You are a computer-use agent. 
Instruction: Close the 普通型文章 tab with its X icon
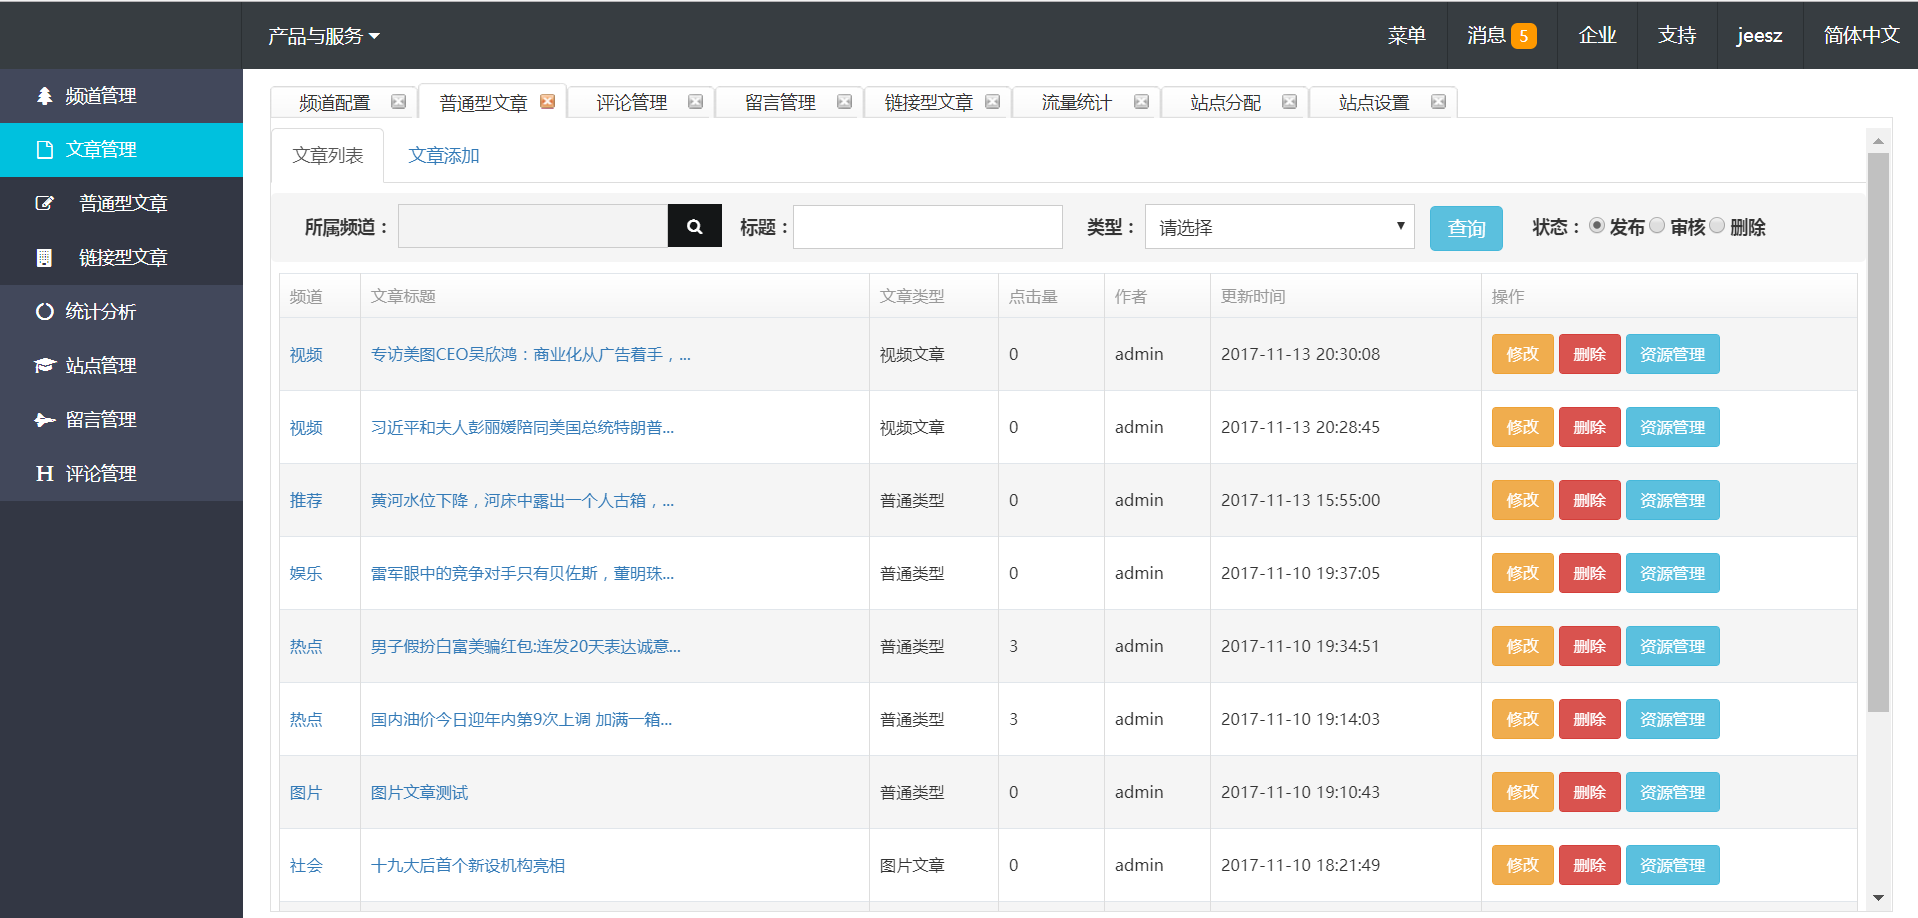[547, 101]
